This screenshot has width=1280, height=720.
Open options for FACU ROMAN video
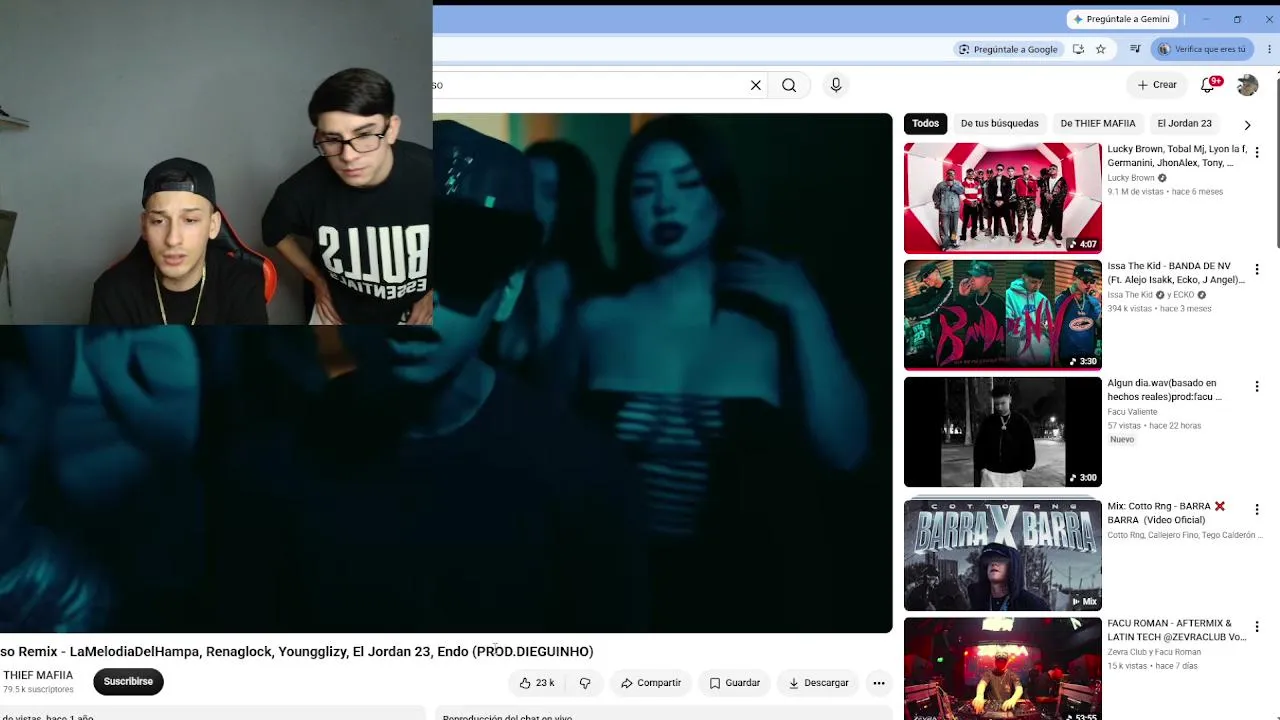click(1257, 626)
